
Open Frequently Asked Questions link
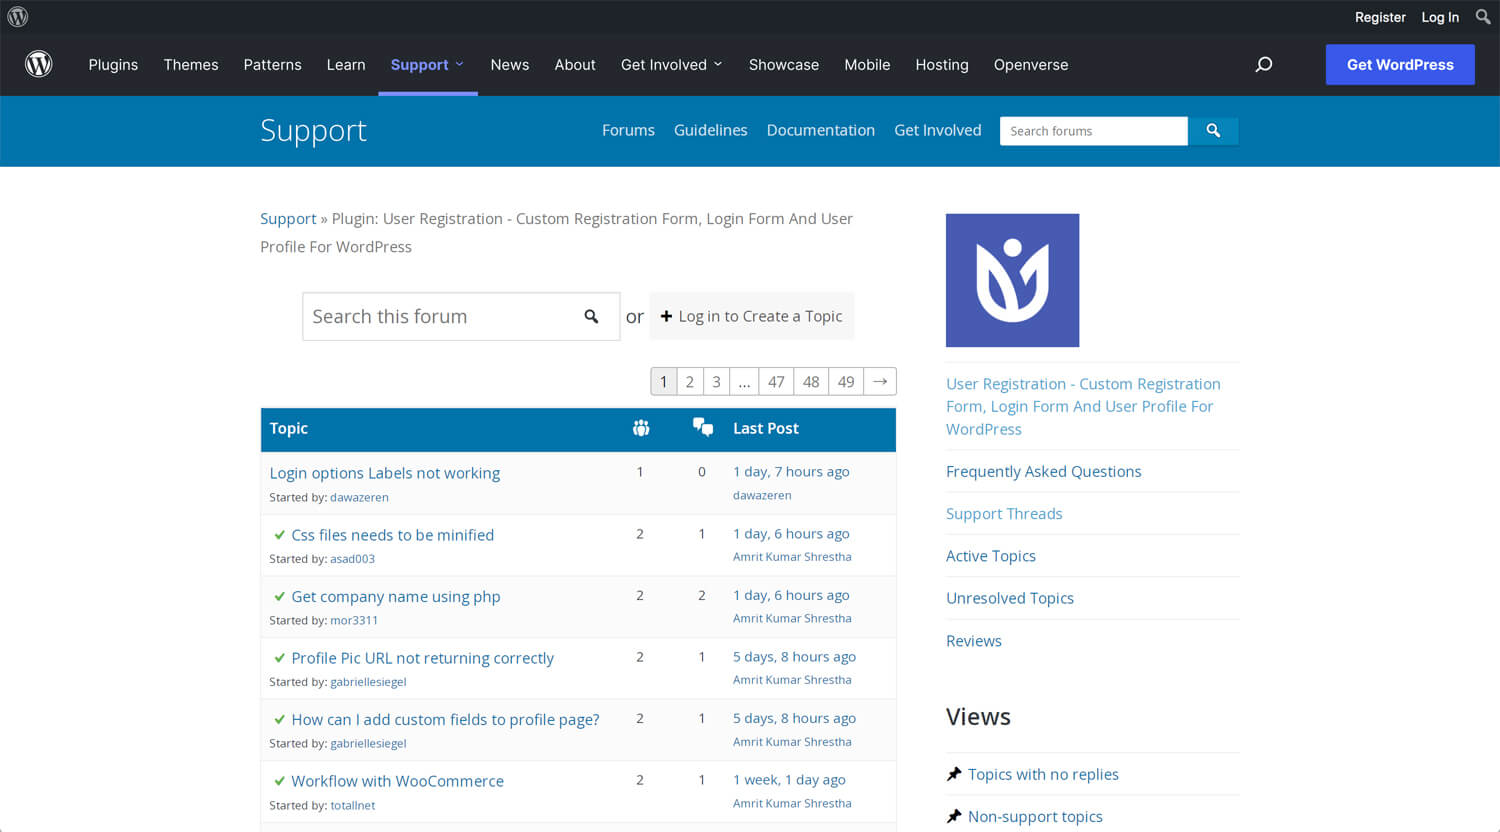[1044, 471]
